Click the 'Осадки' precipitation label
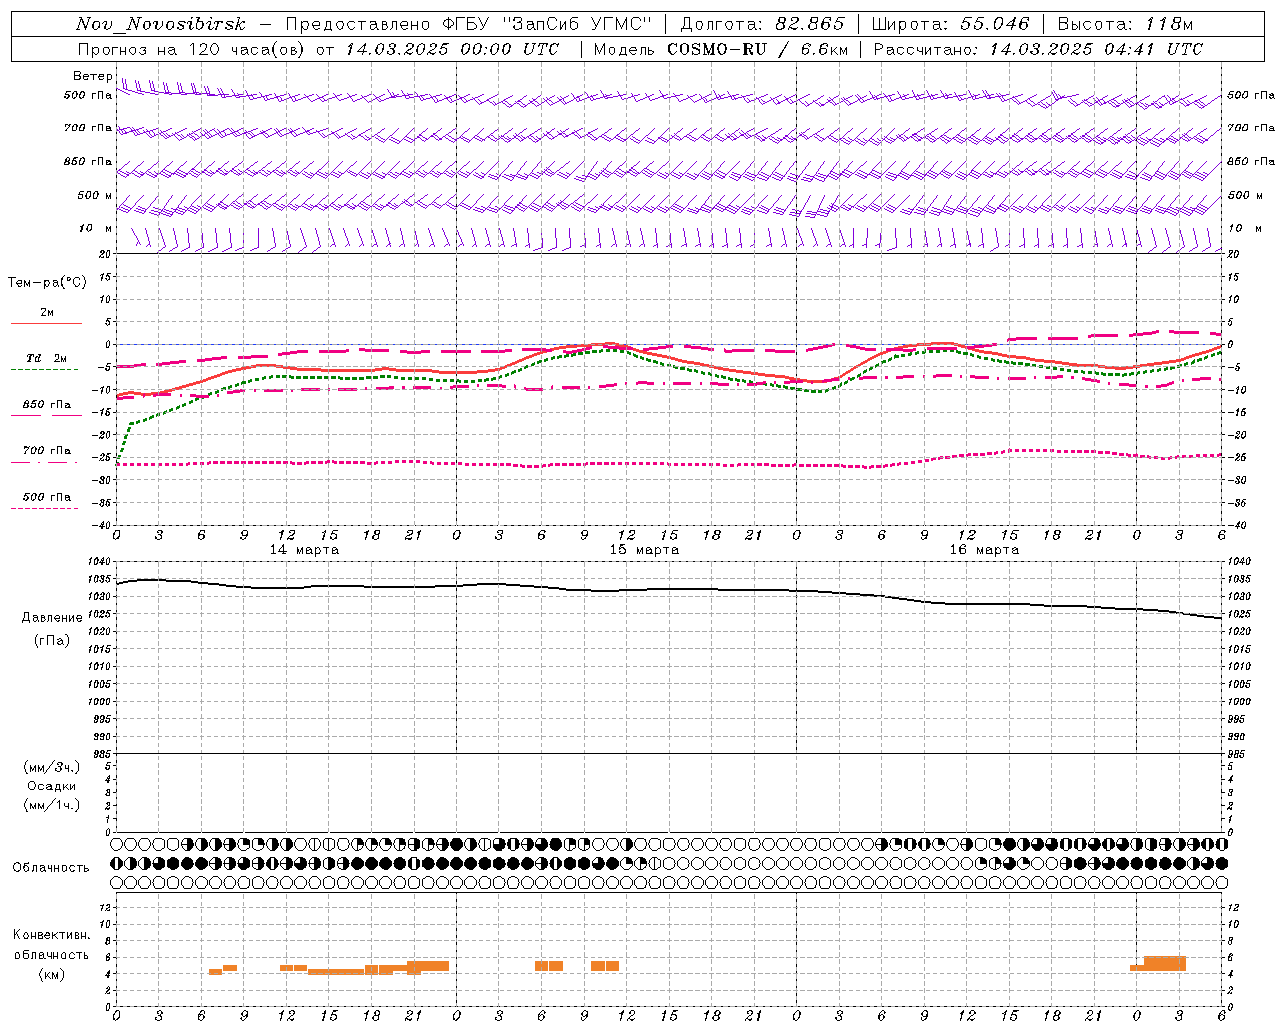Screen dimensions: 1280x1024 (x=51, y=786)
